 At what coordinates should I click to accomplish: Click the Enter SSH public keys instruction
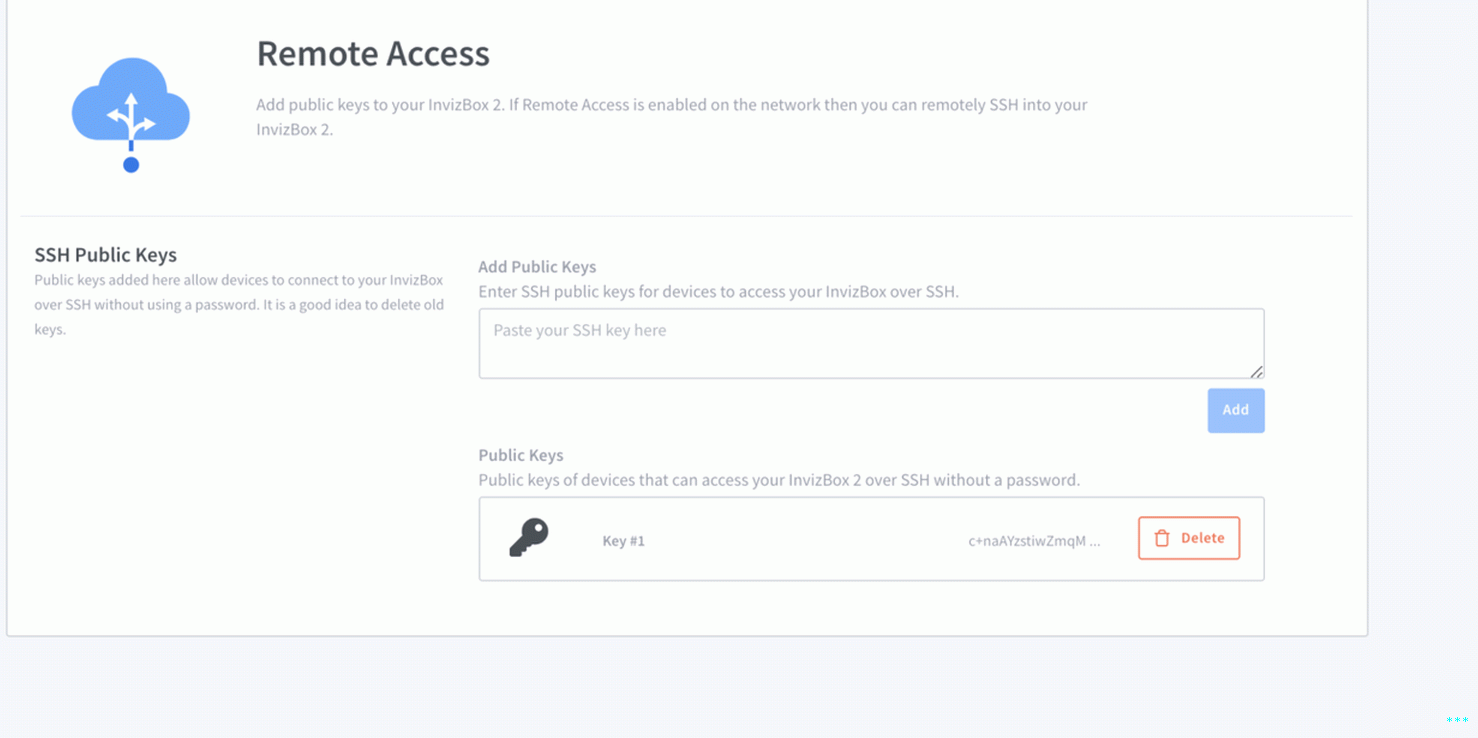[718, 292]
